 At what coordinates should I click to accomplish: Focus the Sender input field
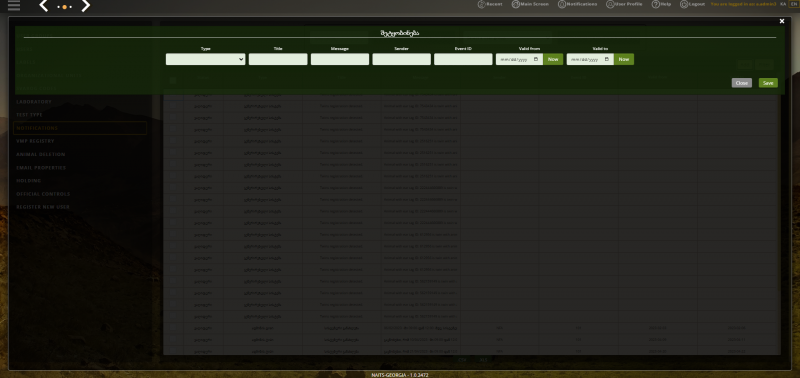click(x=402, y=59)
